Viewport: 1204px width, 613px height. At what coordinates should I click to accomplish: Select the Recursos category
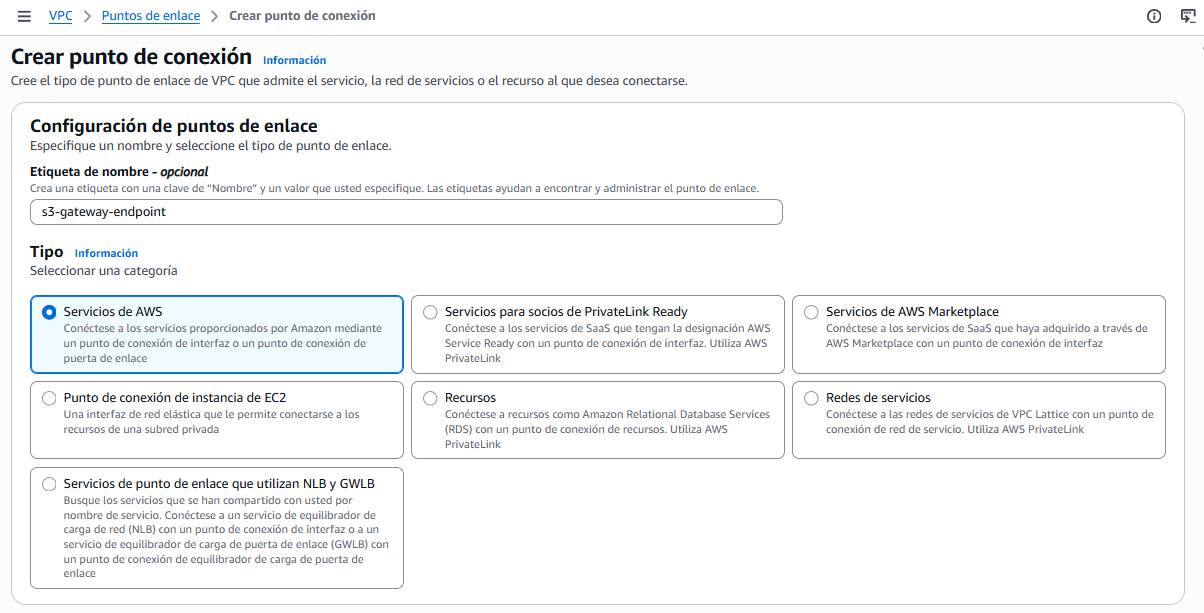430,398
